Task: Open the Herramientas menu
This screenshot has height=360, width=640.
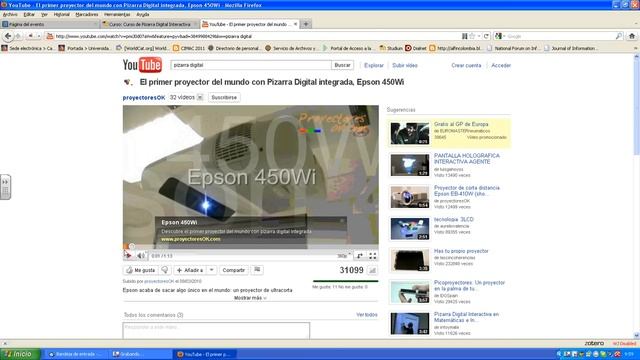Action: point(117,14)
